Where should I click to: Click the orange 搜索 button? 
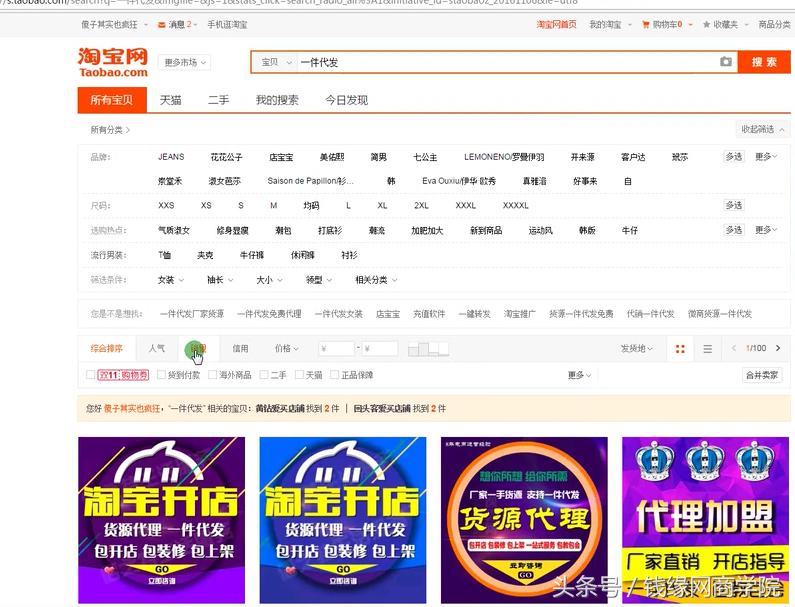pos(764,62)
